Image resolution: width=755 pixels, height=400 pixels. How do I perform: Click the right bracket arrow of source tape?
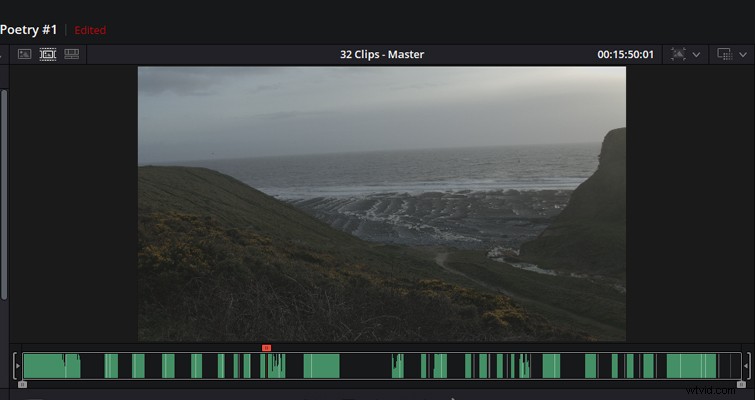click(747, 366)
